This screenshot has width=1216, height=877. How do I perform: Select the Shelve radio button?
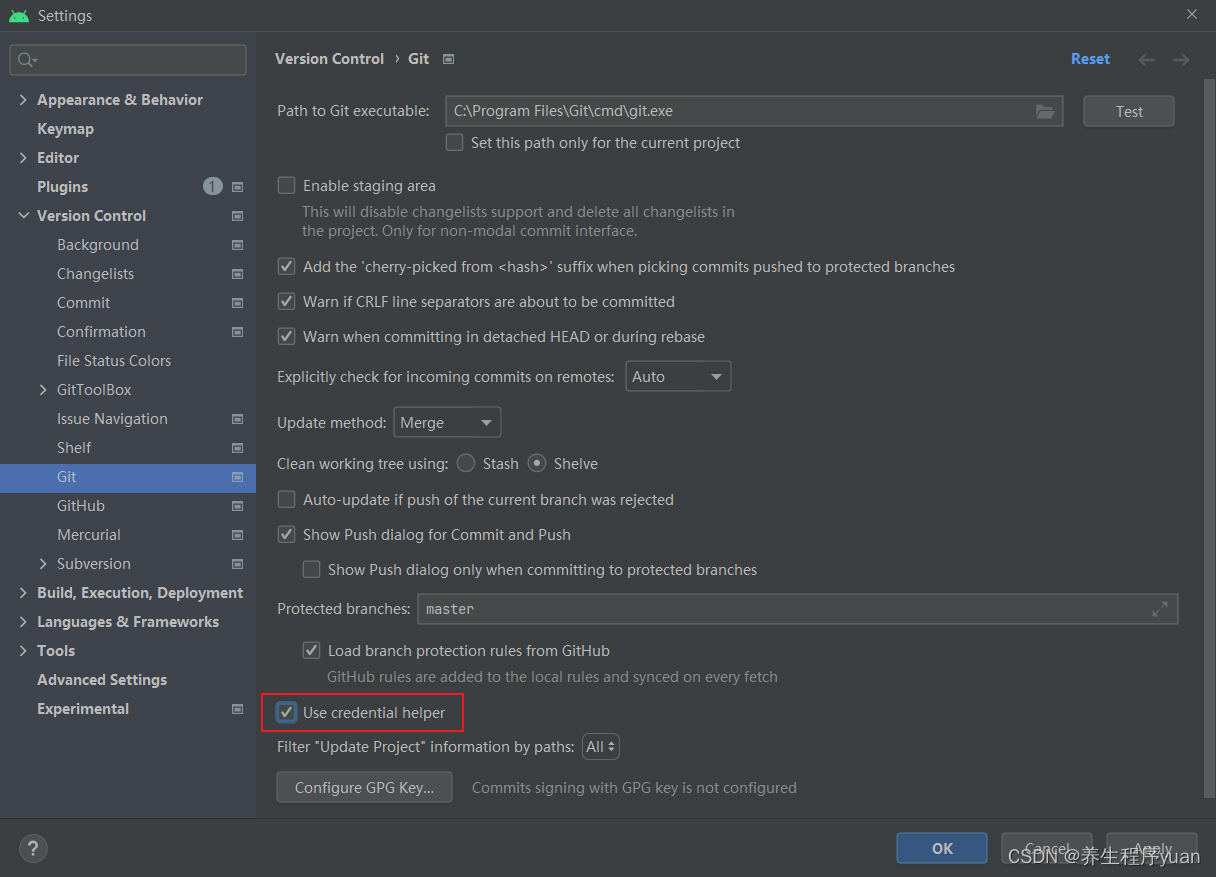coord(537,464)
